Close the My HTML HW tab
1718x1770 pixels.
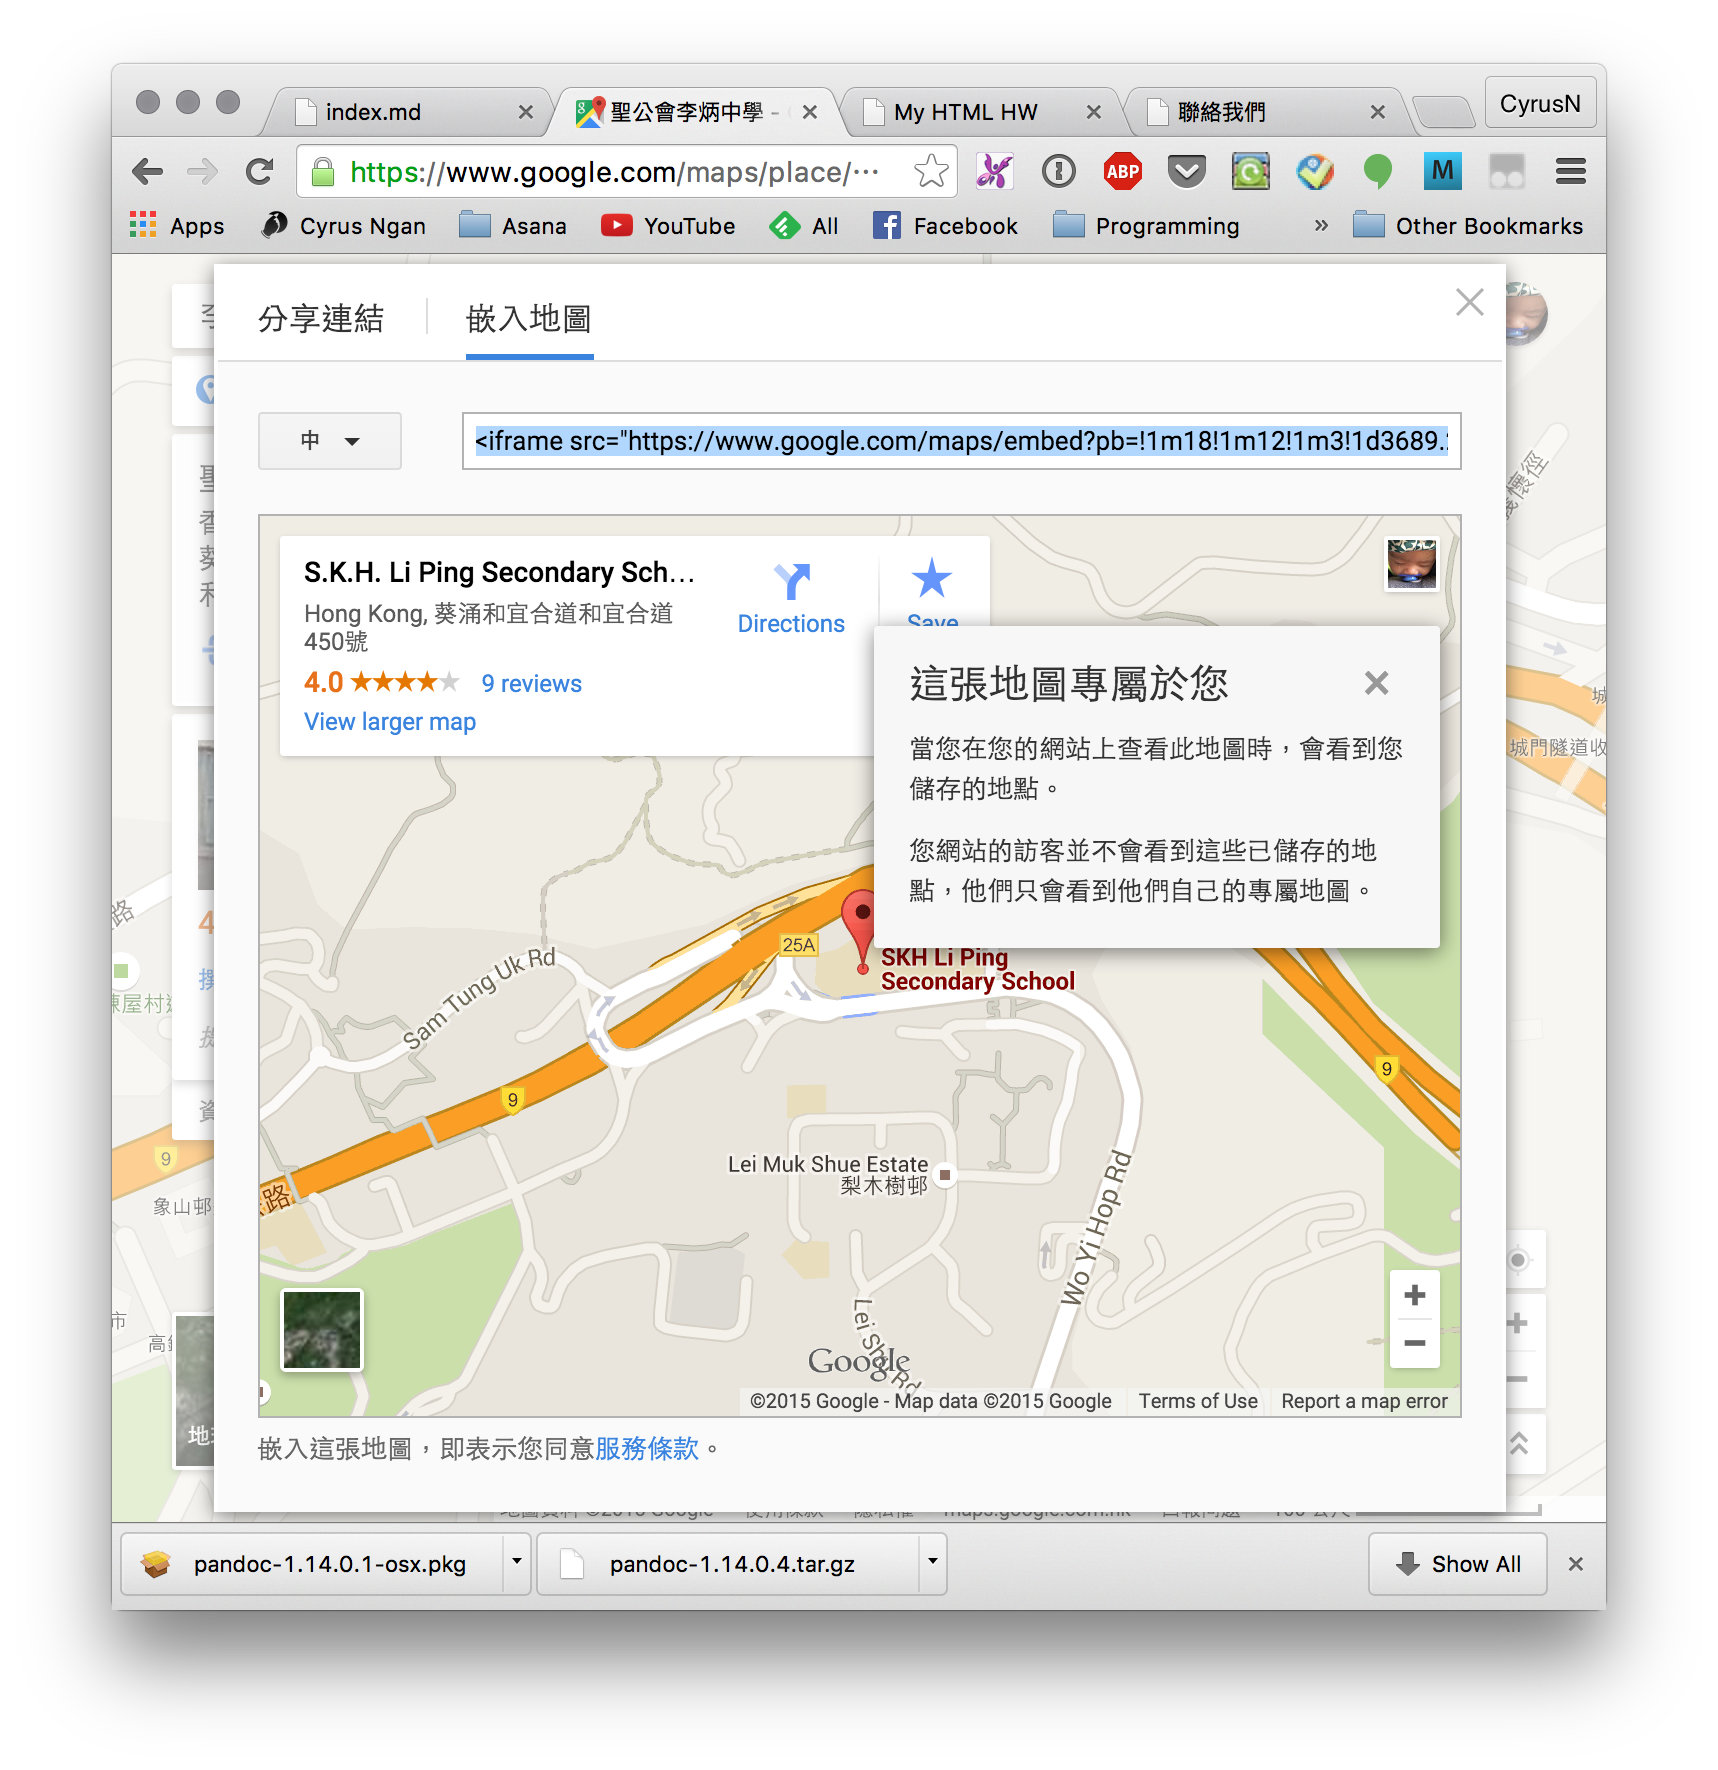[x=1093, y=112]
